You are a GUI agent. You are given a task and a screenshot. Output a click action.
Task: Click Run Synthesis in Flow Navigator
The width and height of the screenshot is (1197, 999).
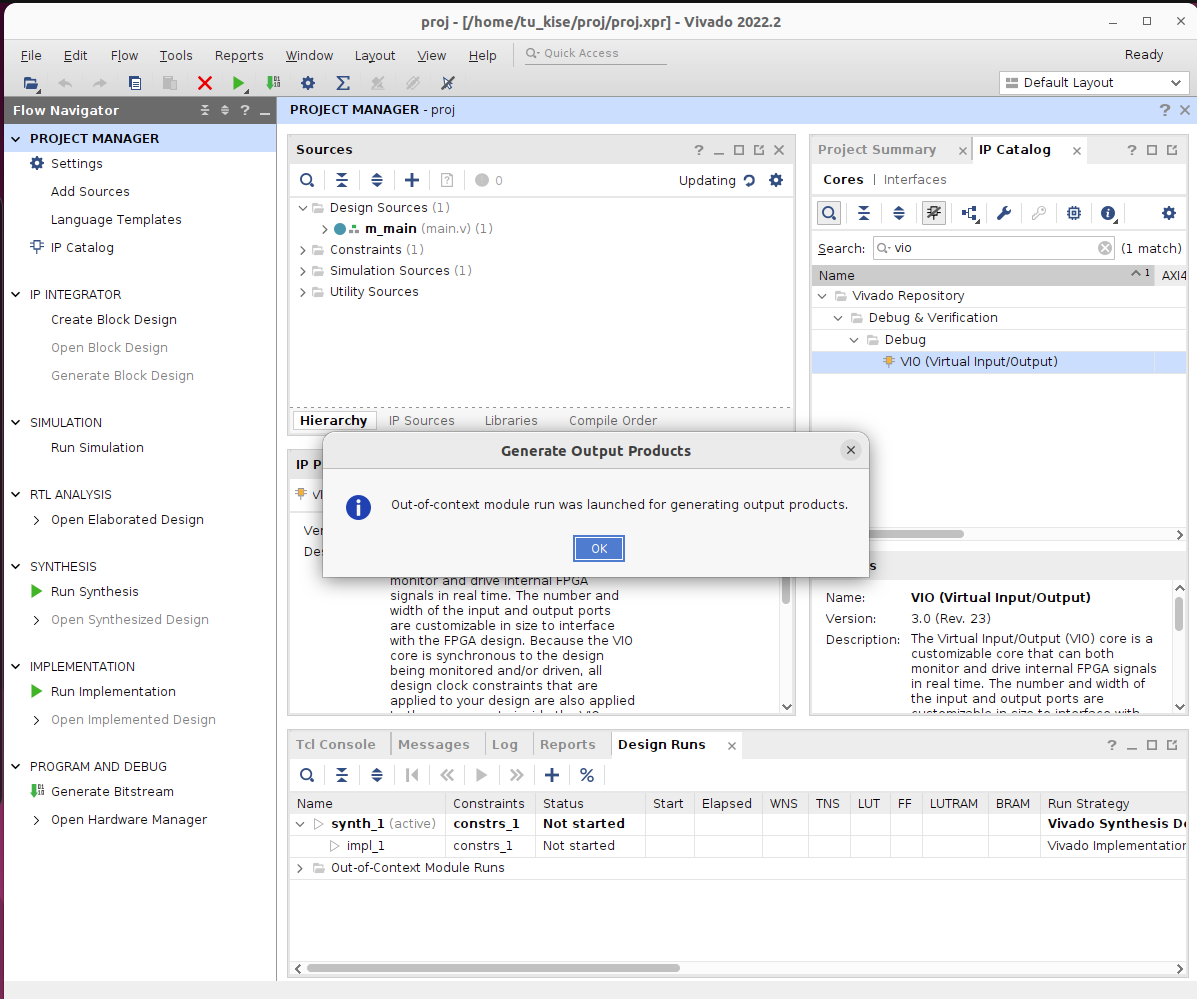click(95, 592)
